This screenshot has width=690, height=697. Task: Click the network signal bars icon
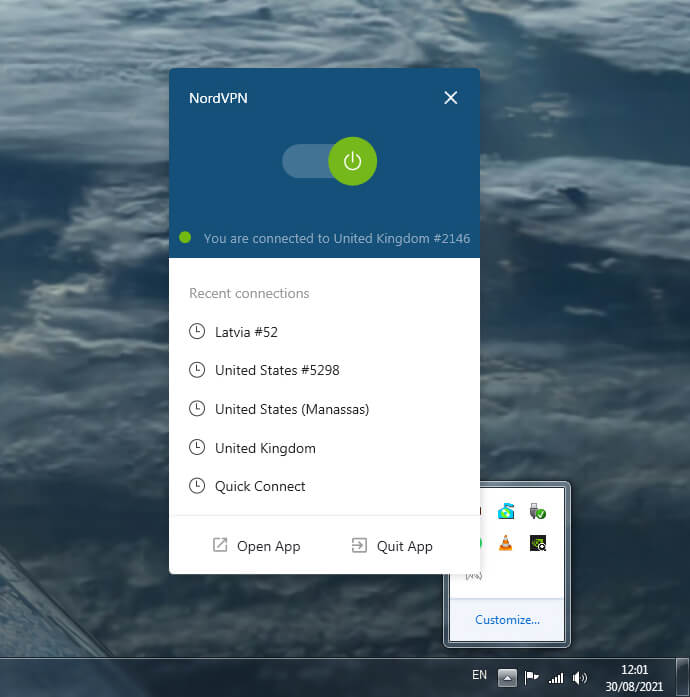pyautogui.click(x=556, y=678)
